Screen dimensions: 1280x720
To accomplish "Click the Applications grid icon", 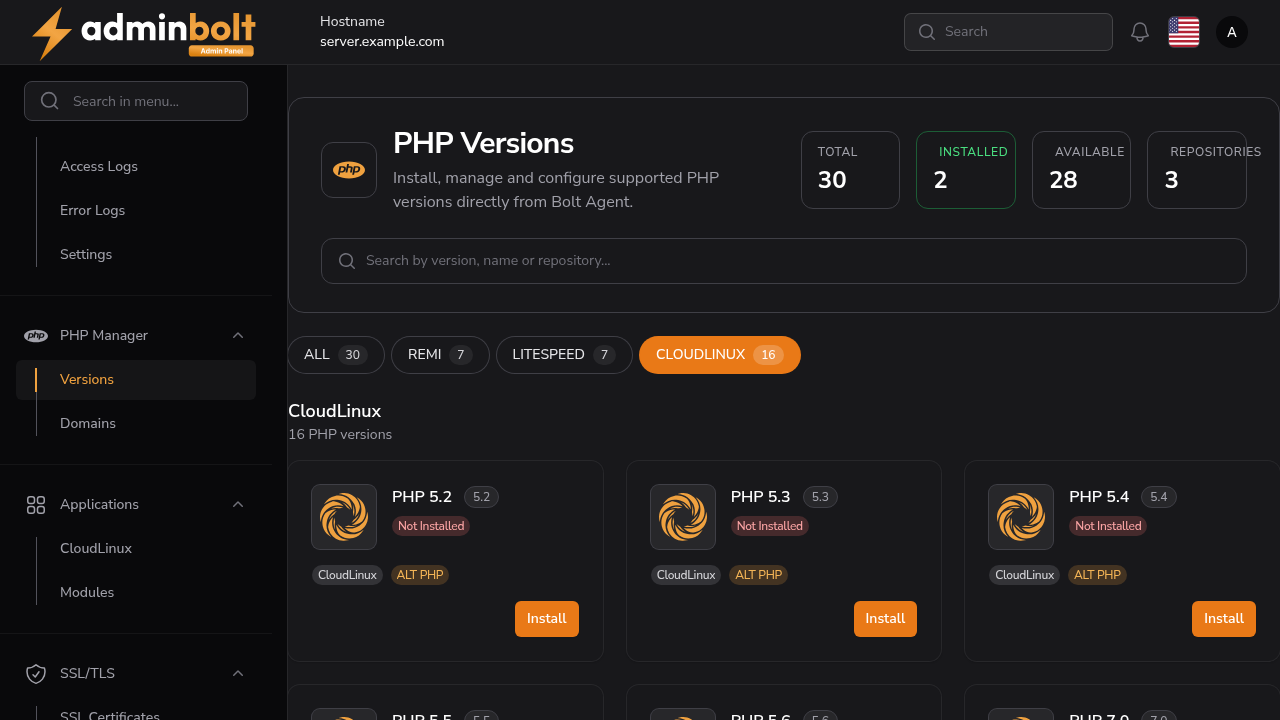I will tap(36, 505).
